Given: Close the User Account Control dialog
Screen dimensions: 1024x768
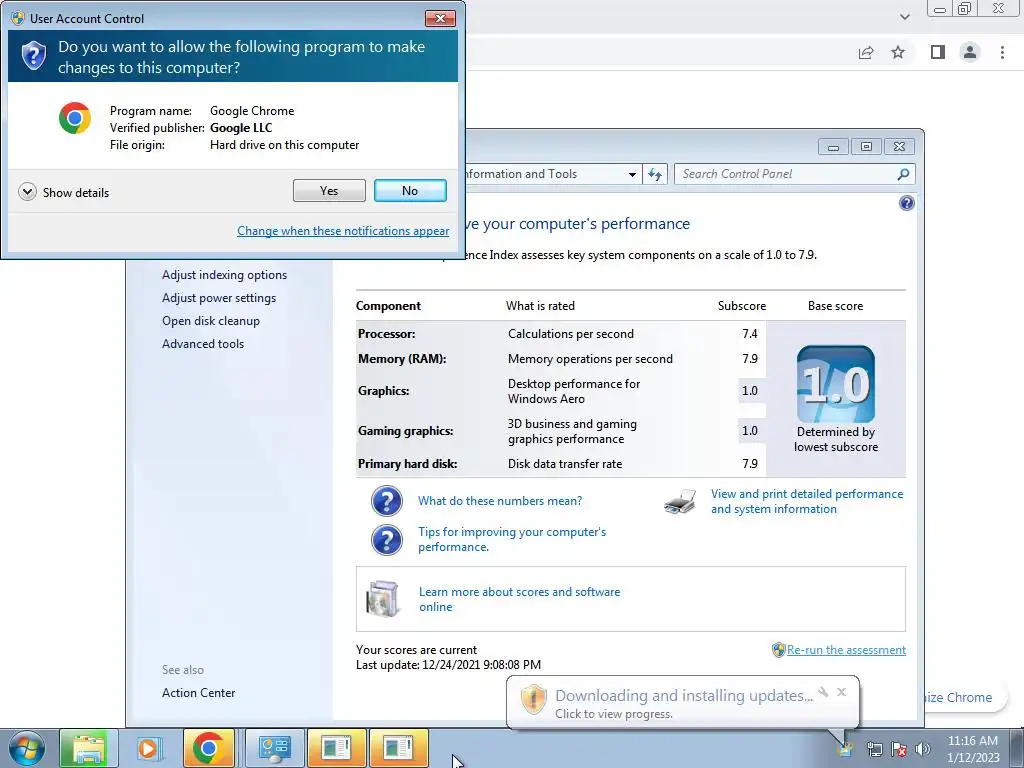Looking at the screenshot, I should tap(440, 18).
